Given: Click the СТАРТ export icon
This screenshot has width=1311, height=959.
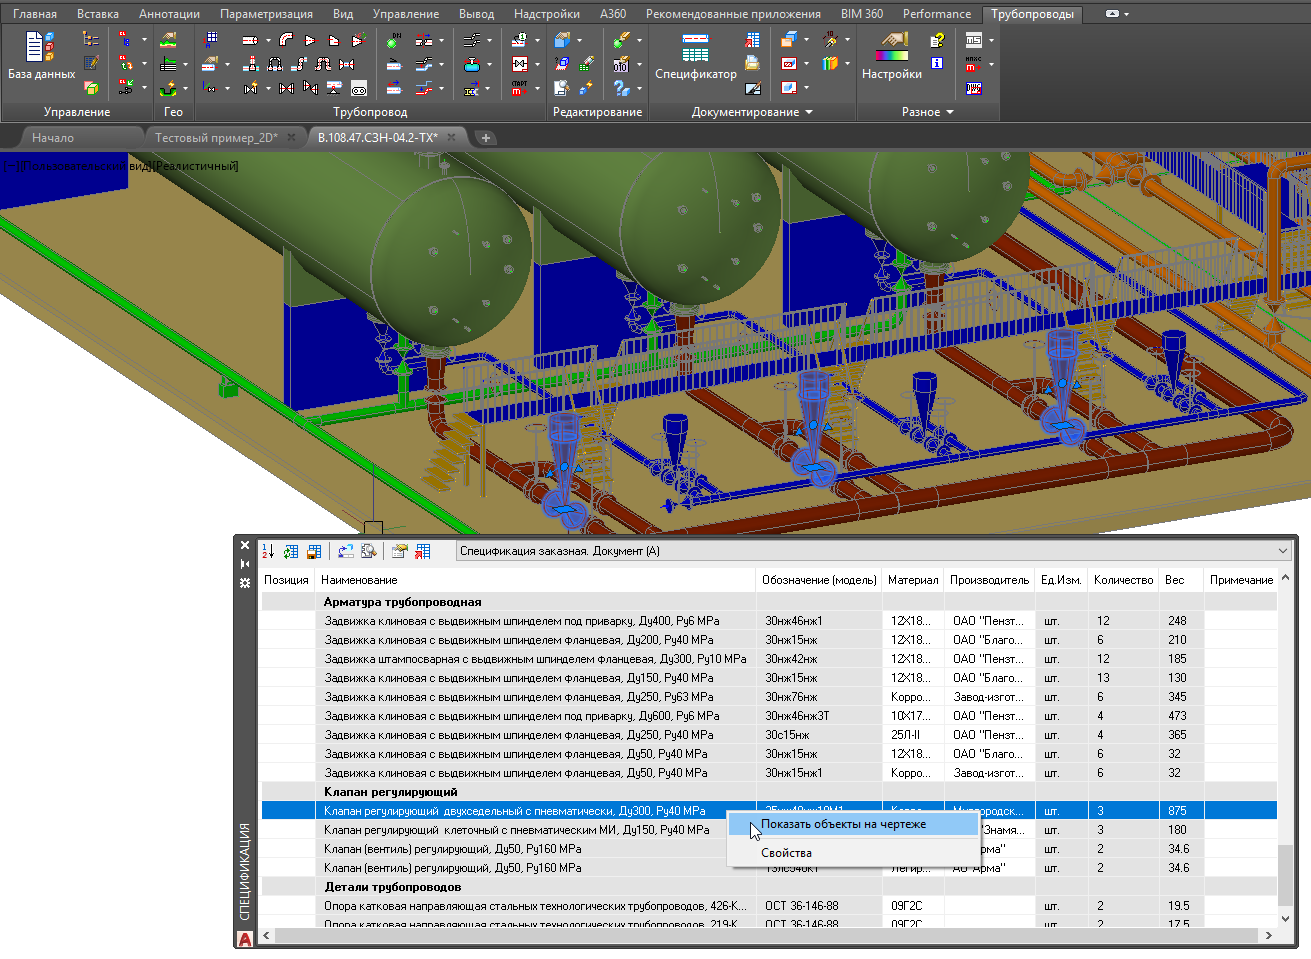Looking at the screenshot, I should (519, 88).
